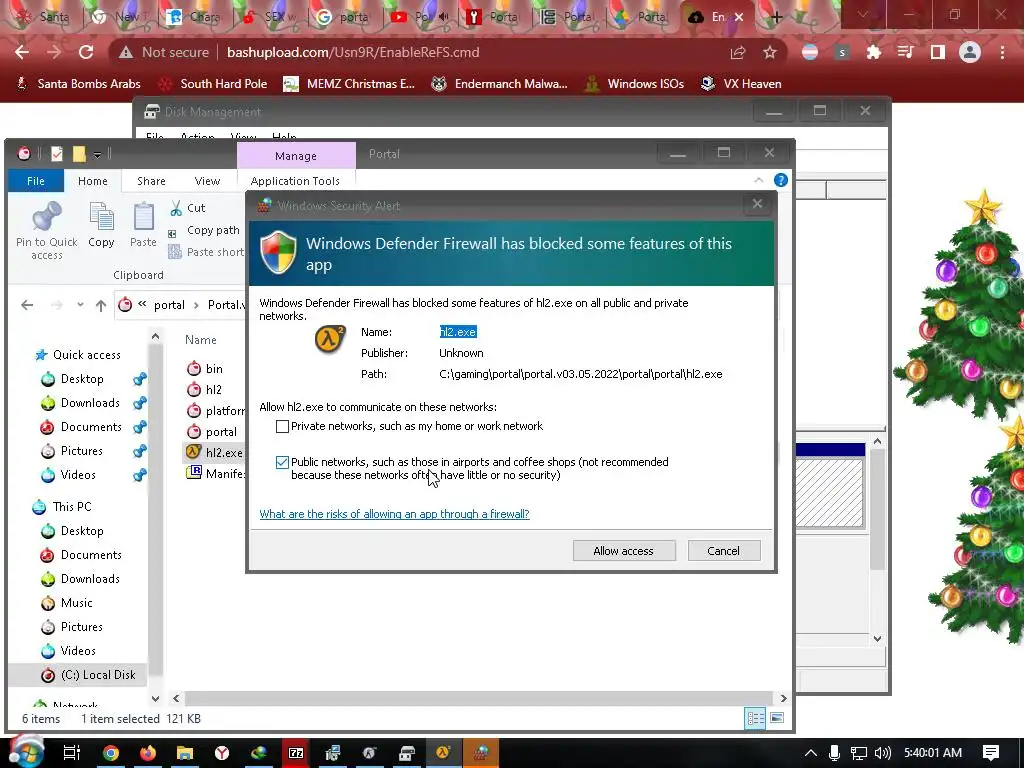Click portal breadcrumb in address bar
This screenshot has width=1024, height=768.
(x=169, y=305)
